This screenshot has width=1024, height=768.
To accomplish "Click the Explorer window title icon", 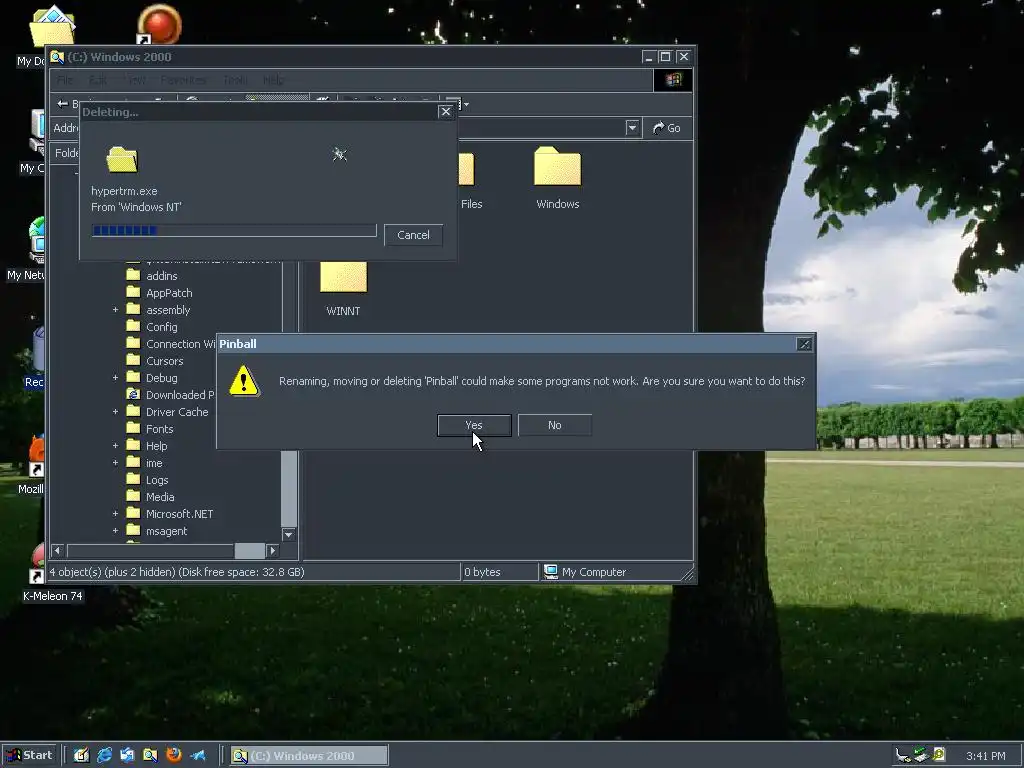I will coord(57,57).
